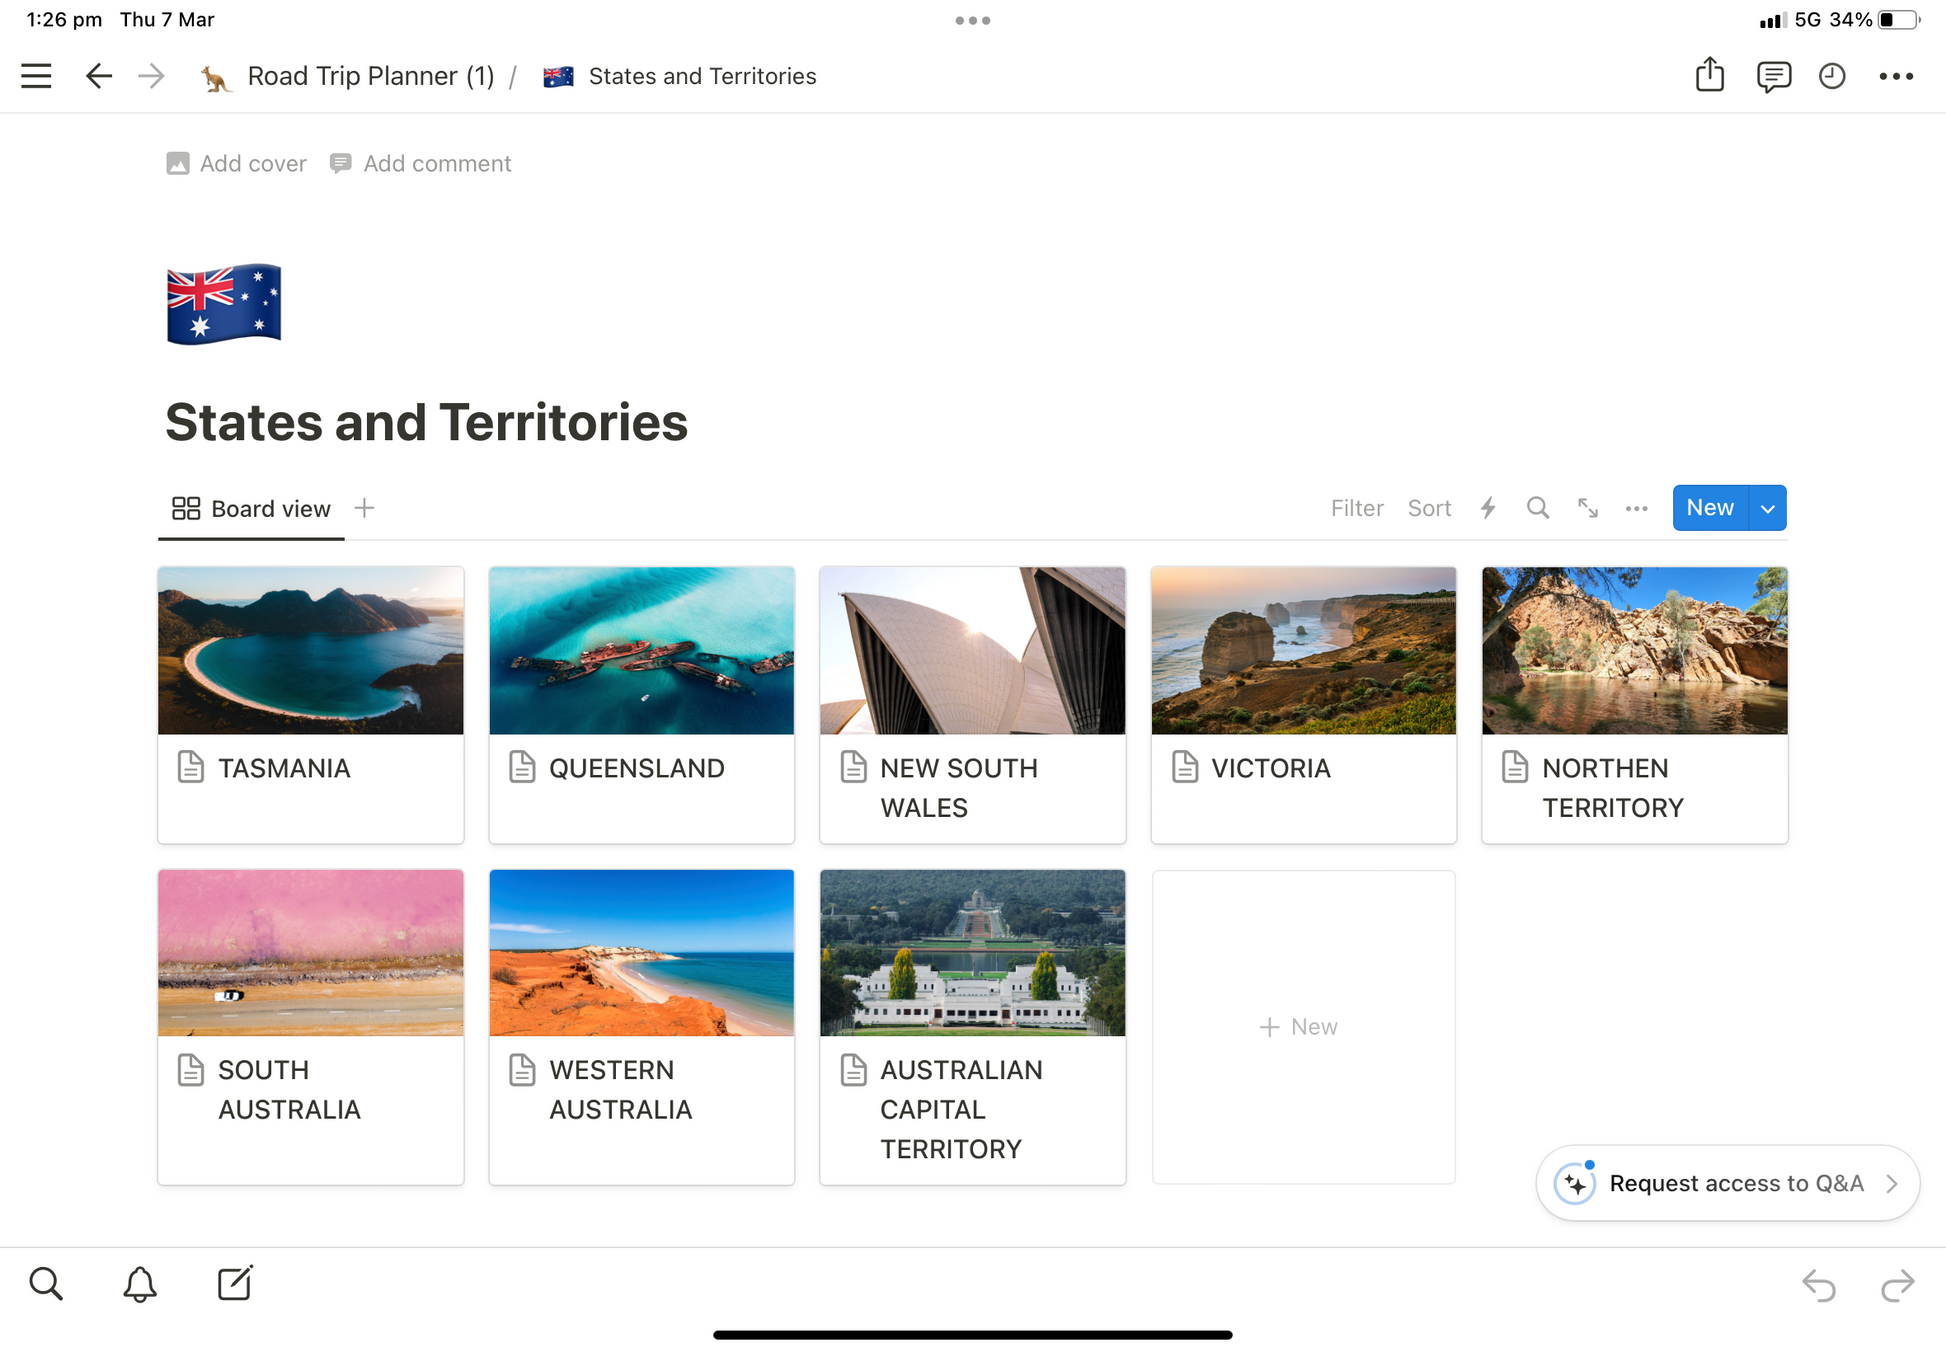View page history clock icon
The image size is (1946, 1352).
tap(1831, 76)
